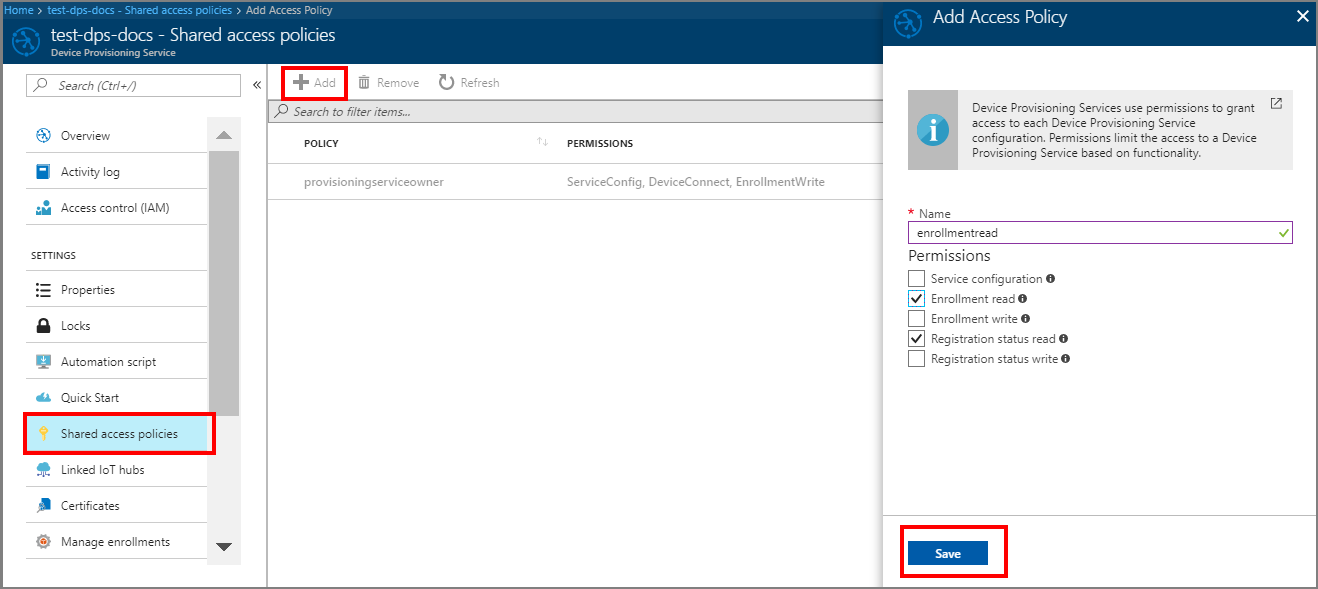1318x589 pixels.
Task: Enable the Registration status write checkbox
Action: click(916, 359)
